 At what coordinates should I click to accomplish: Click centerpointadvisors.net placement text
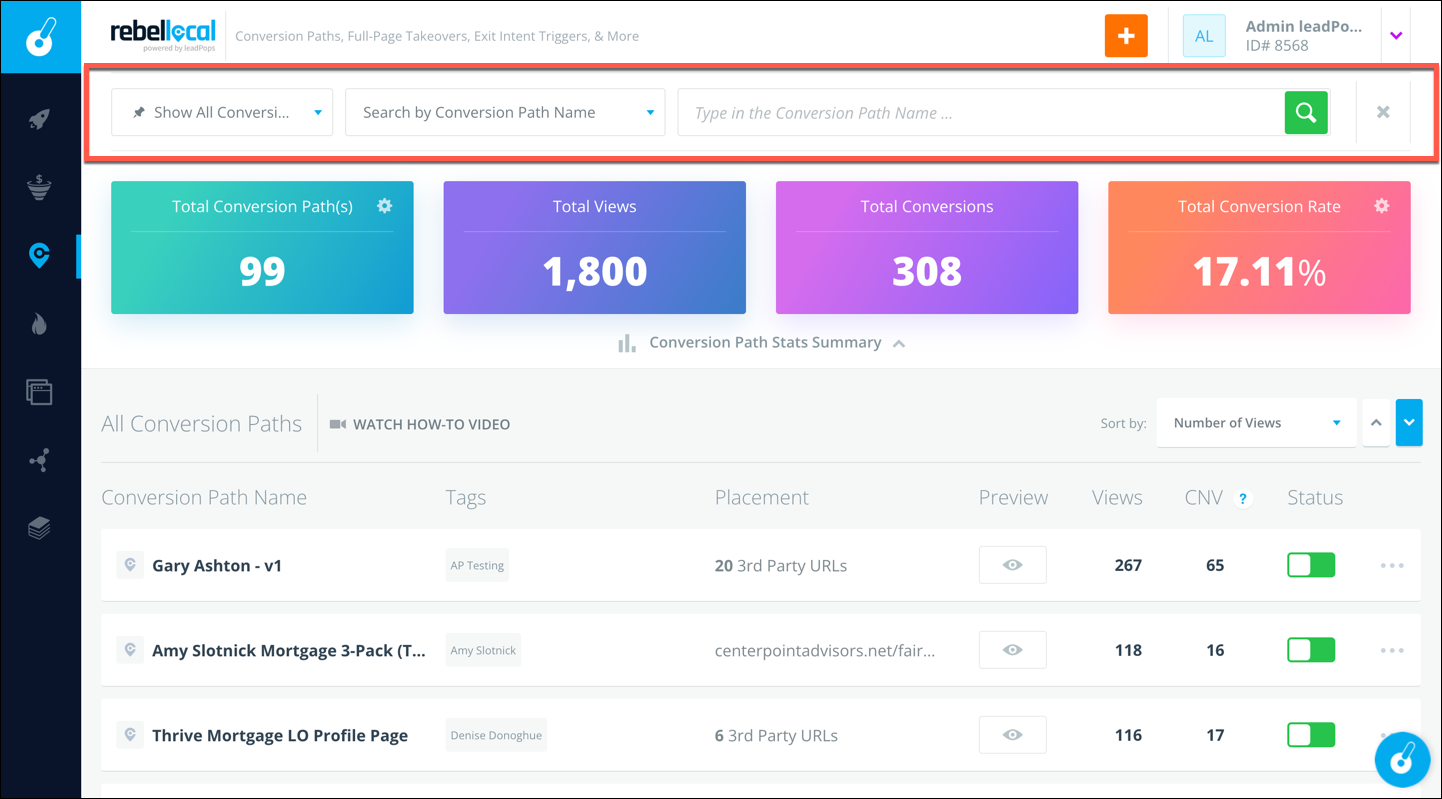[825, 650]
